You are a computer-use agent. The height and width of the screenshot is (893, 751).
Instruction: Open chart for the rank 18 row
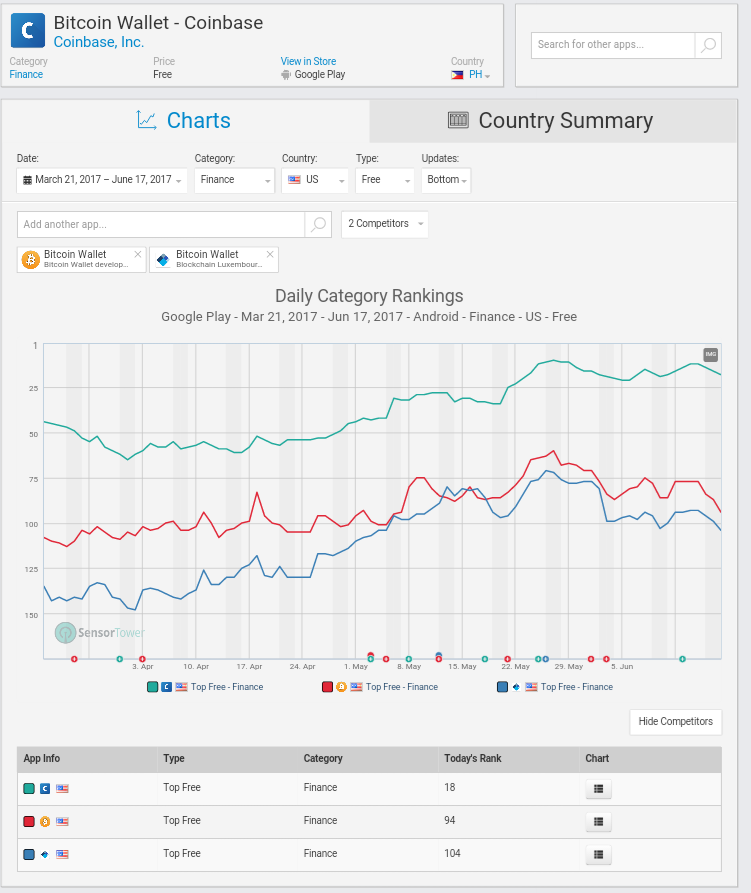coord(597,789)
